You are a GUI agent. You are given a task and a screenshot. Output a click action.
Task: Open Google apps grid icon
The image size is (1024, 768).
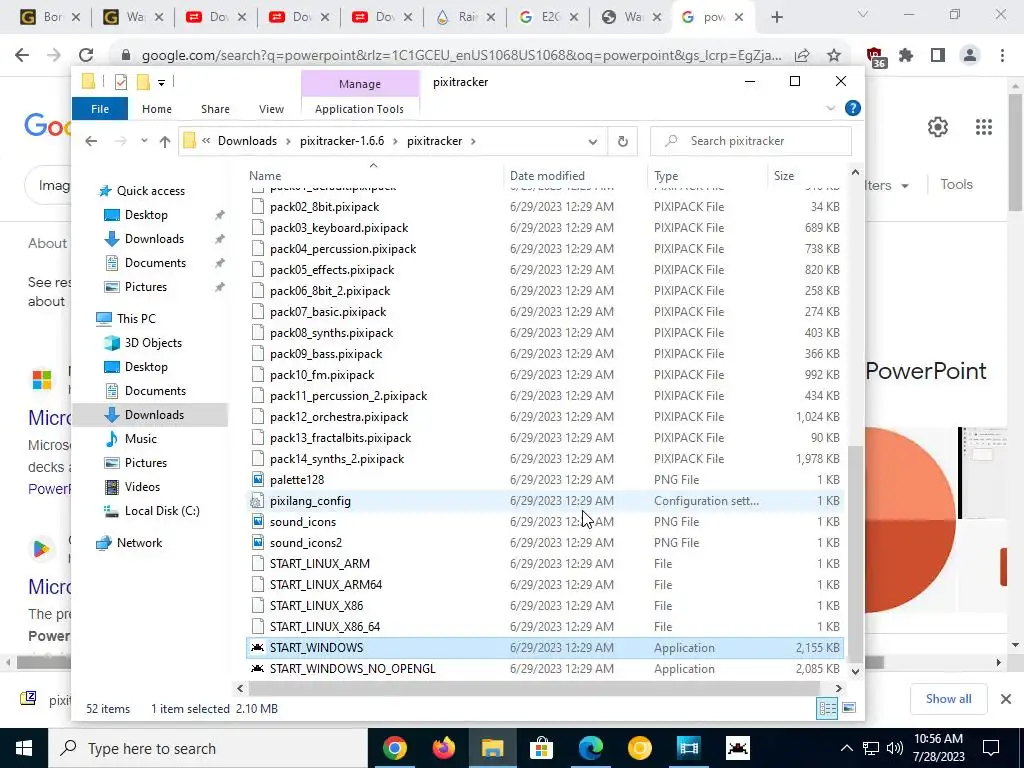coord(984,127)
